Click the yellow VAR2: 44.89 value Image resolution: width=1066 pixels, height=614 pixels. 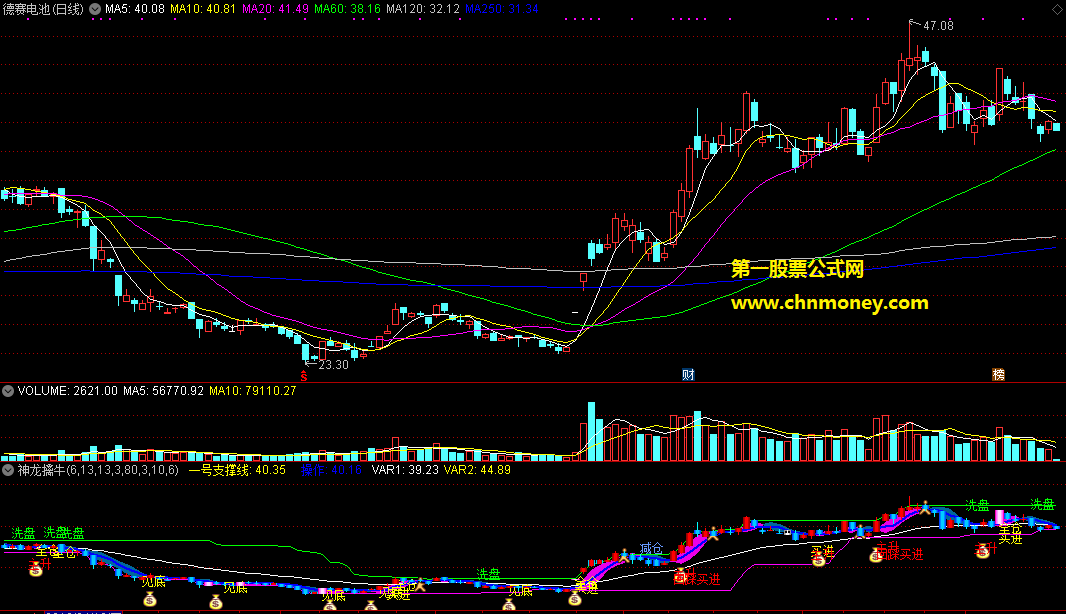click(x=477, y=470)
